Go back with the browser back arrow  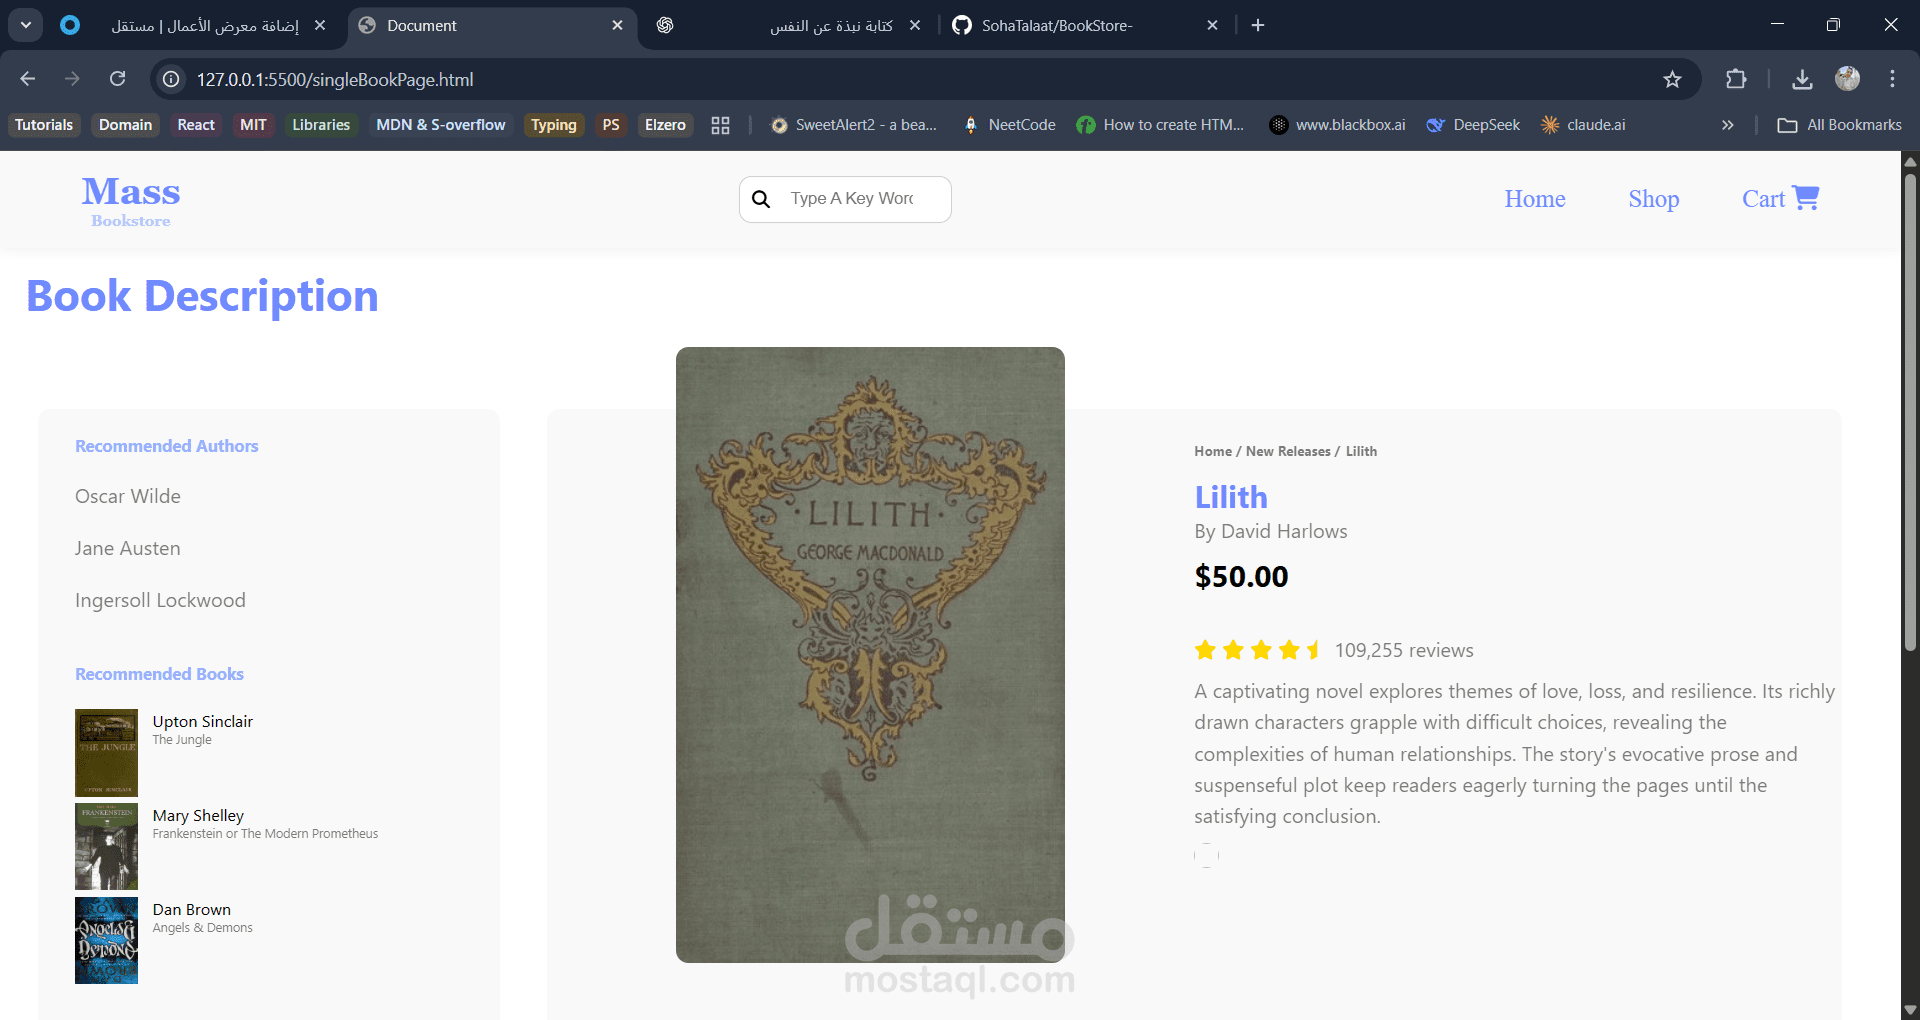click(28, 79)
